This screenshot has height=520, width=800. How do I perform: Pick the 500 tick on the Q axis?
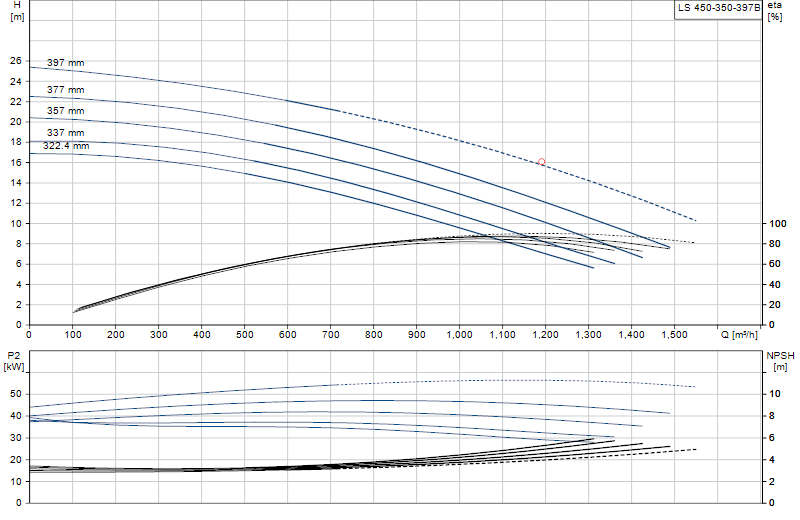(244, 335)
